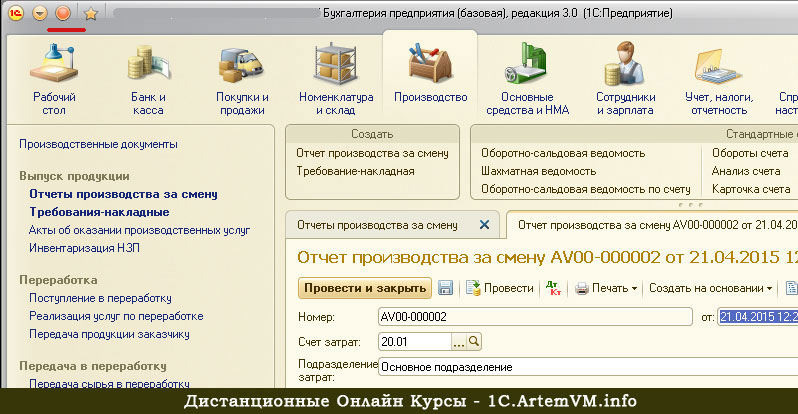Open the Обороты счета report
This screenshot has height=414, width=798.
(750, 153)
